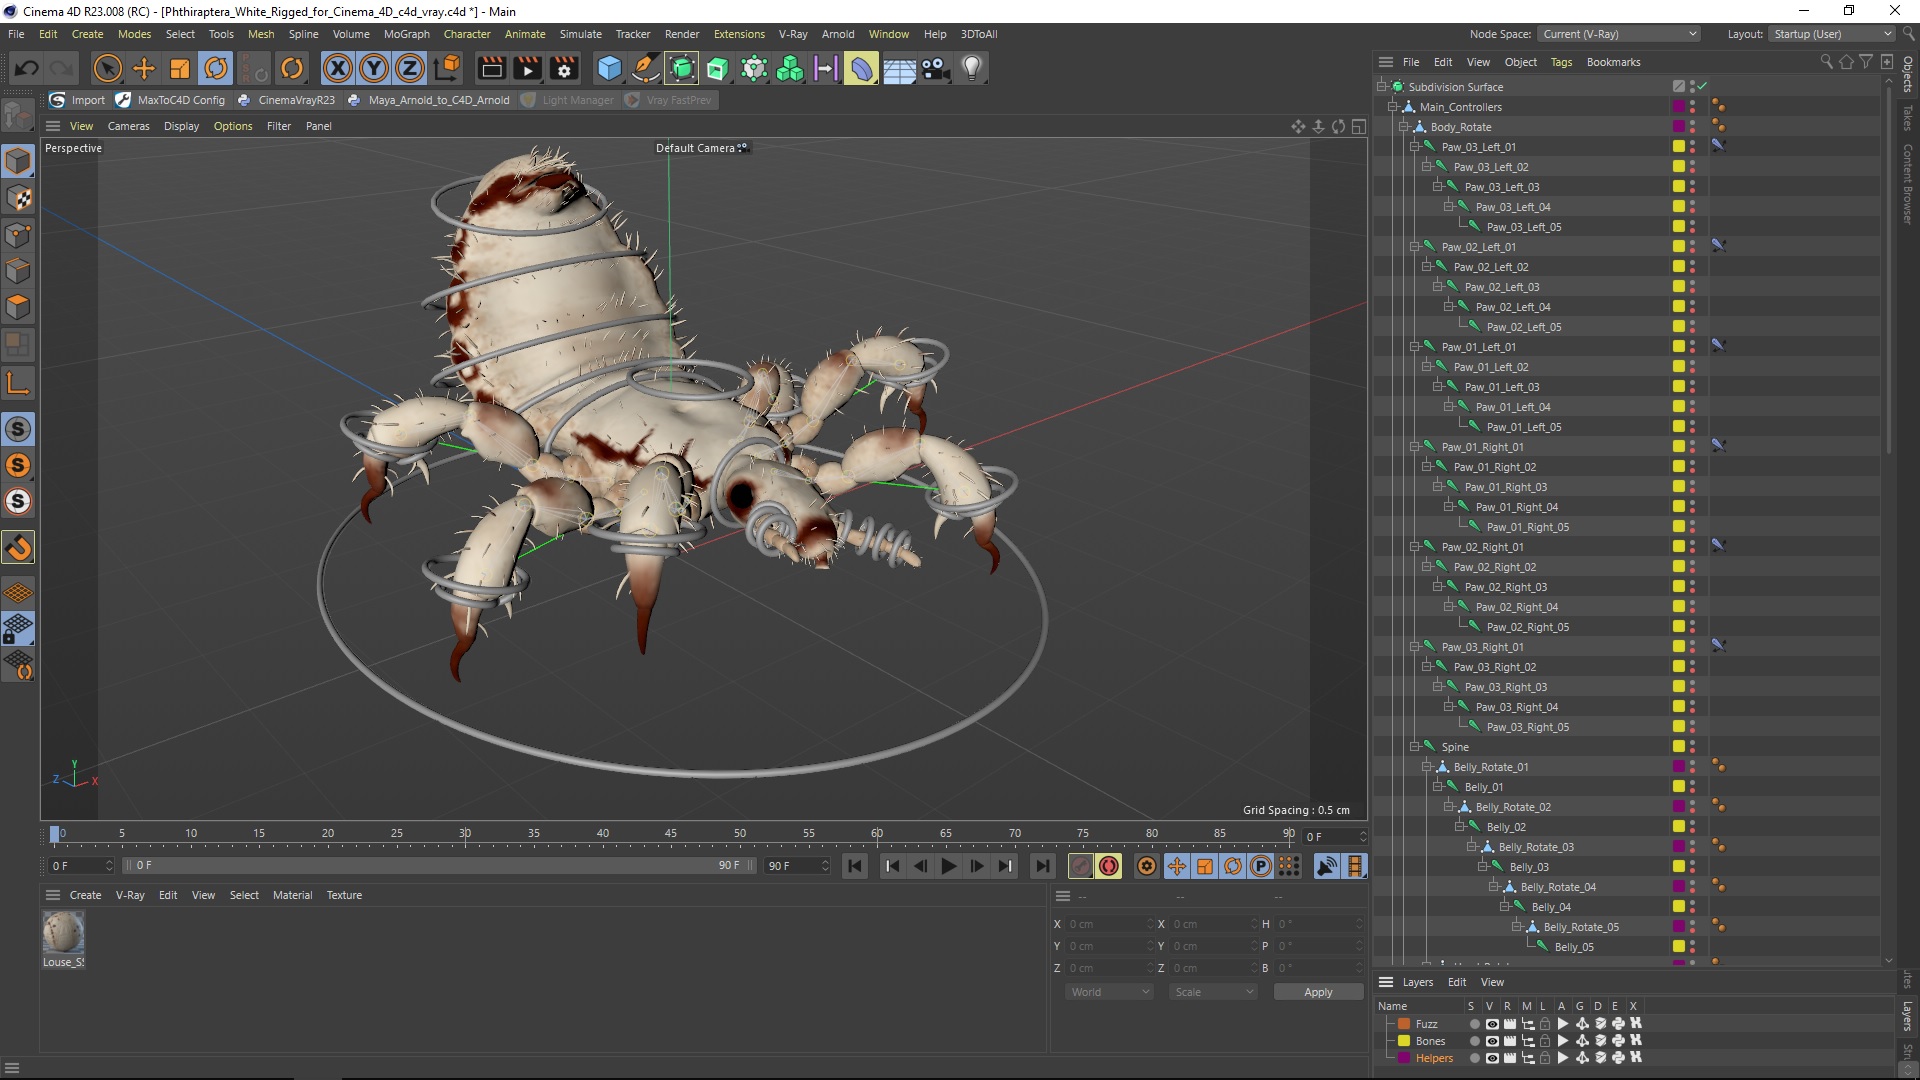The width and height of the screenshot is (1920, 1080).
Task: Click the Bend deformer icon
Action: [861, 68]
